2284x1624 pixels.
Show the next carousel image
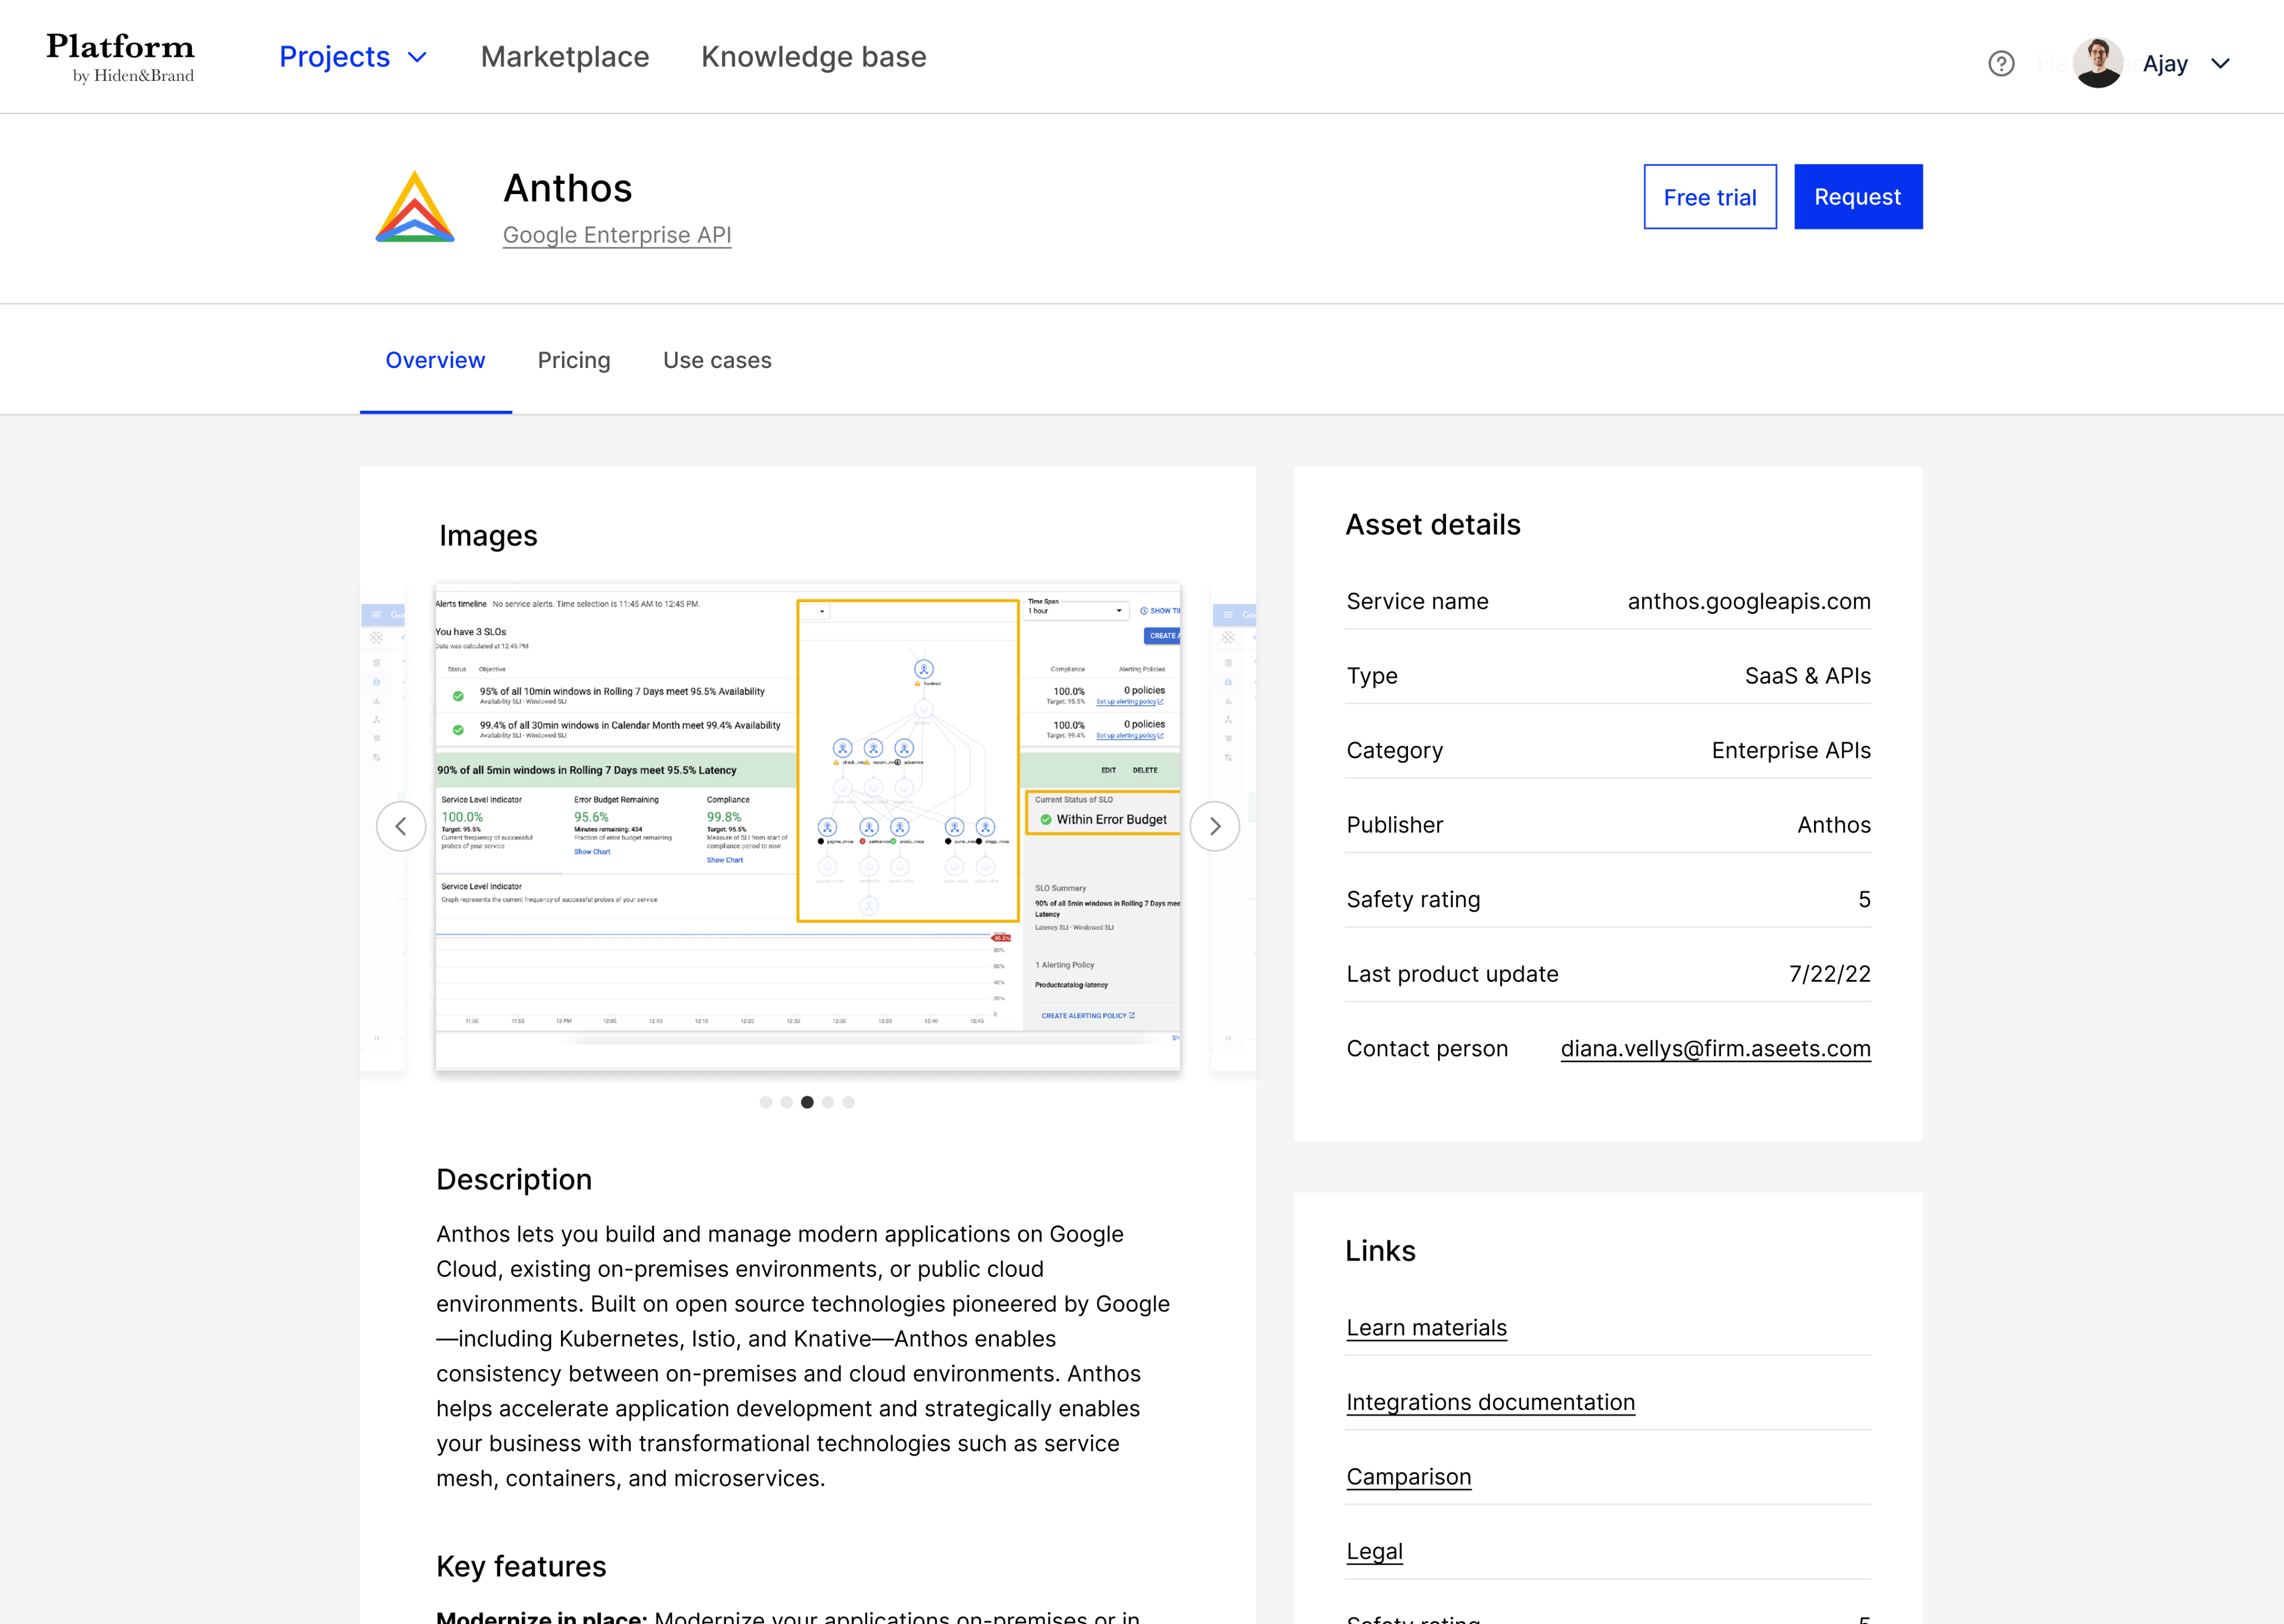pos(1215,826)
